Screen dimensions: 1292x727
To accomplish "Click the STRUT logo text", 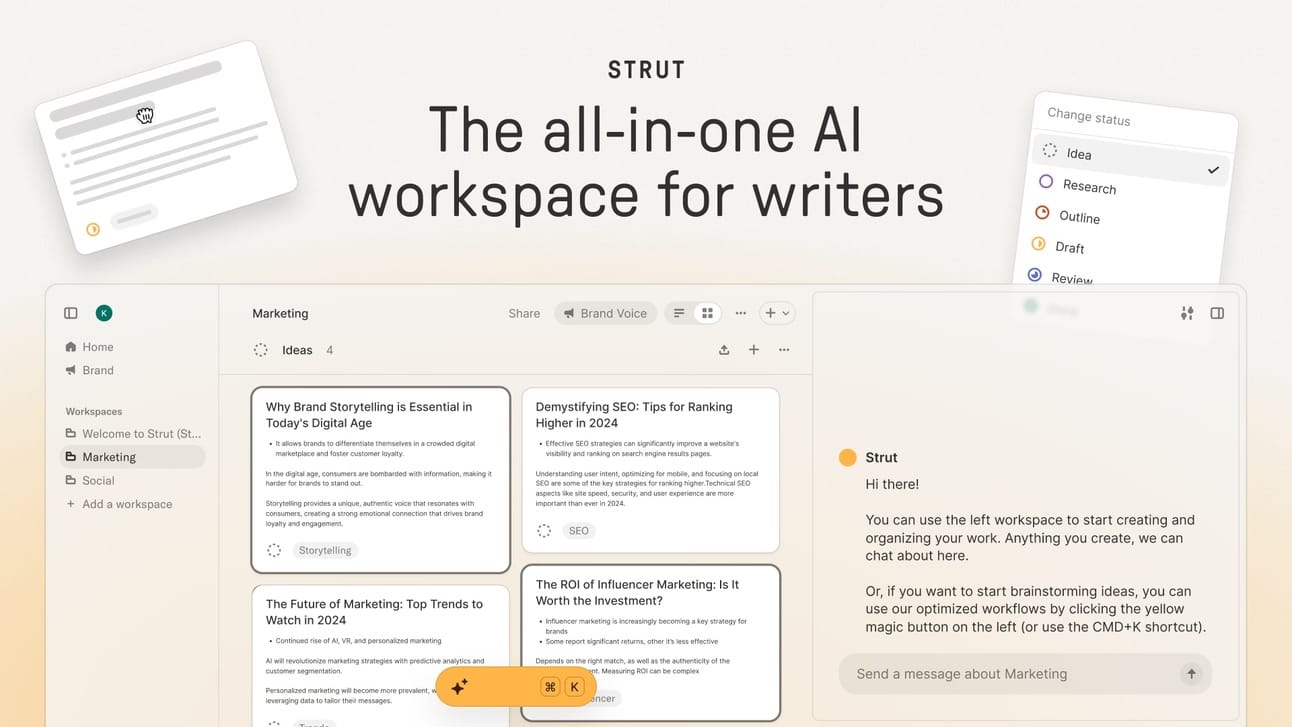I will [x=646, y=70].
